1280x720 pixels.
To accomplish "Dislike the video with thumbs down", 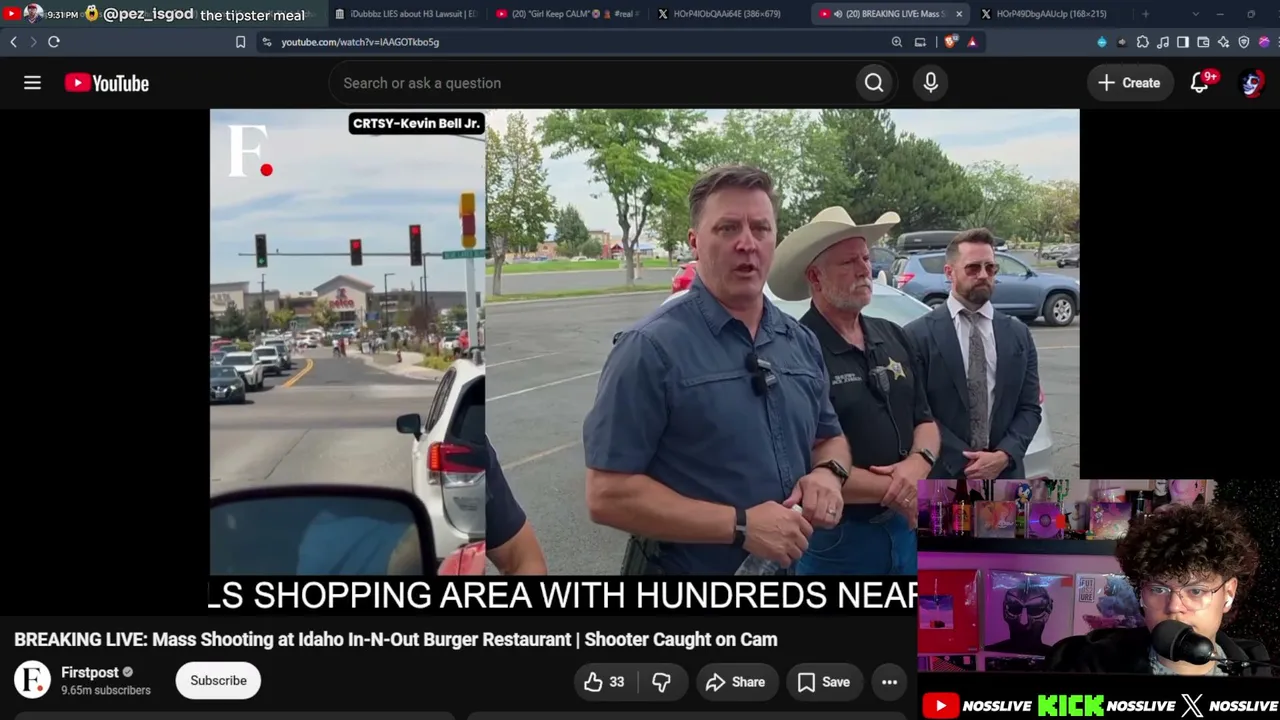I will point(661,682).
